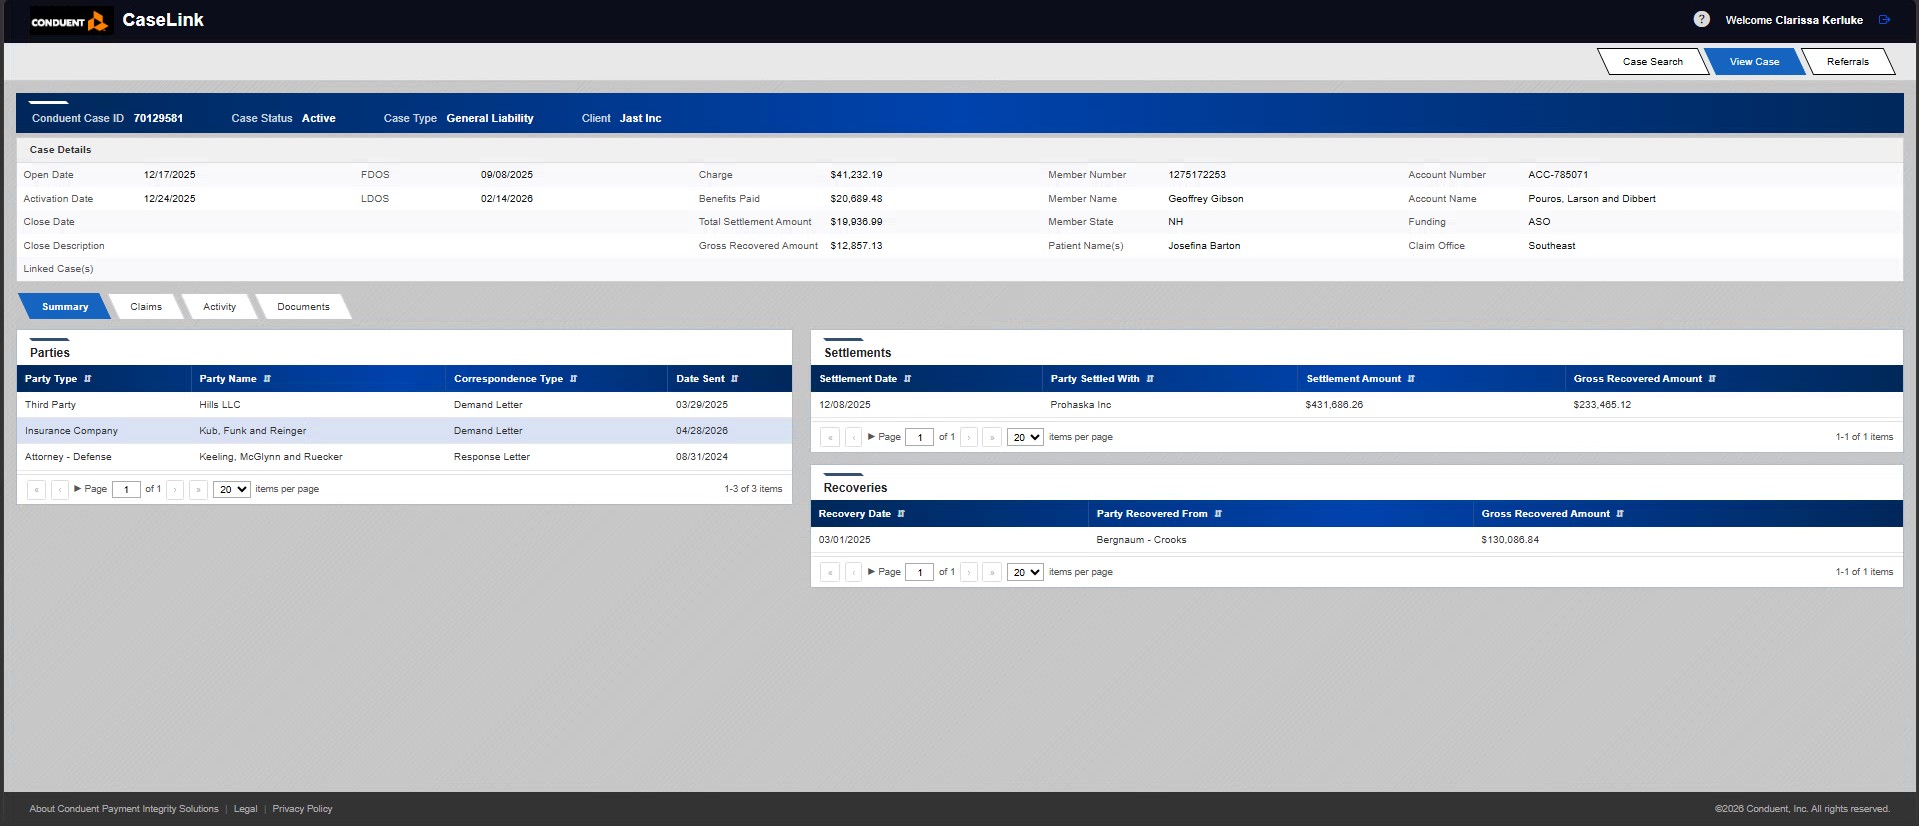Screen dimensions: 1919x826
Task: Click the Charge value $41,232.19
Action: (x=856, y=175)
